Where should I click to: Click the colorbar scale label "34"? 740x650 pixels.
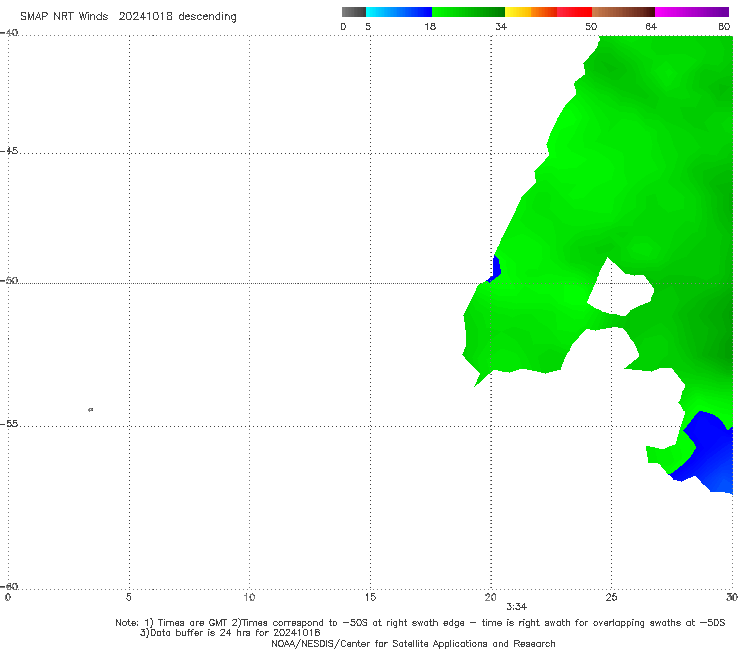point(501,26)
